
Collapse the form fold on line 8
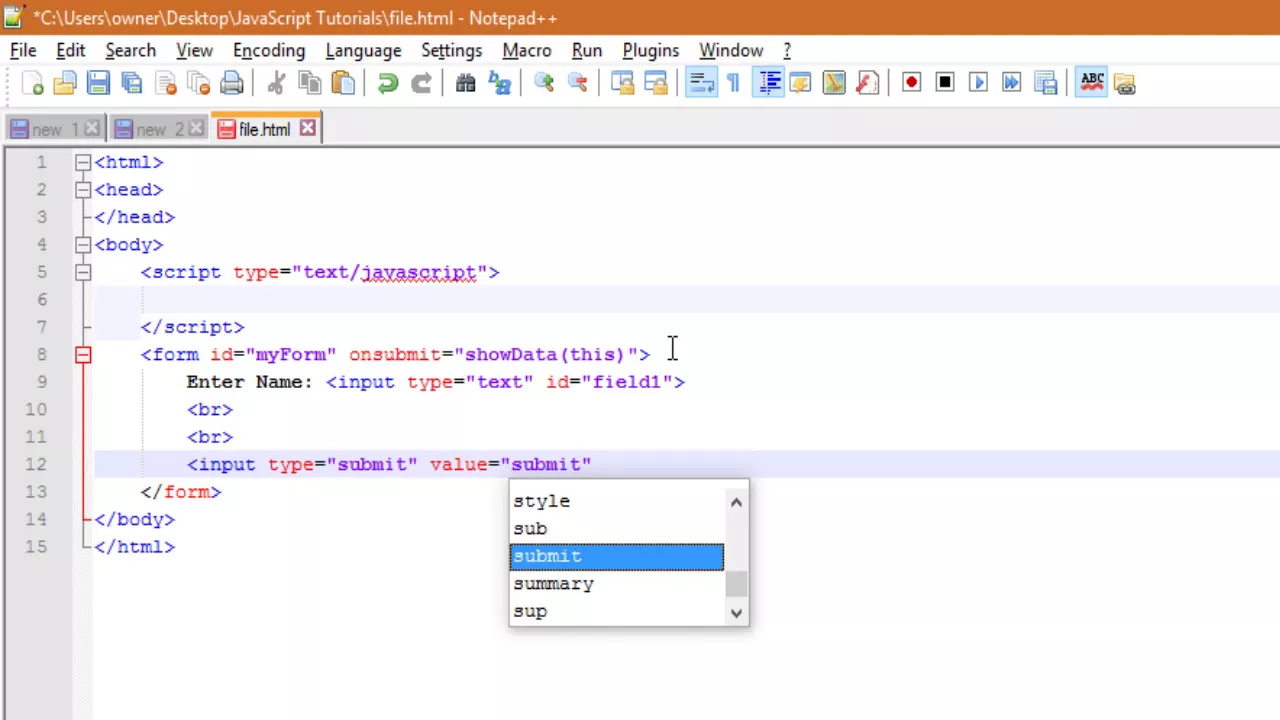pos(83,354)
